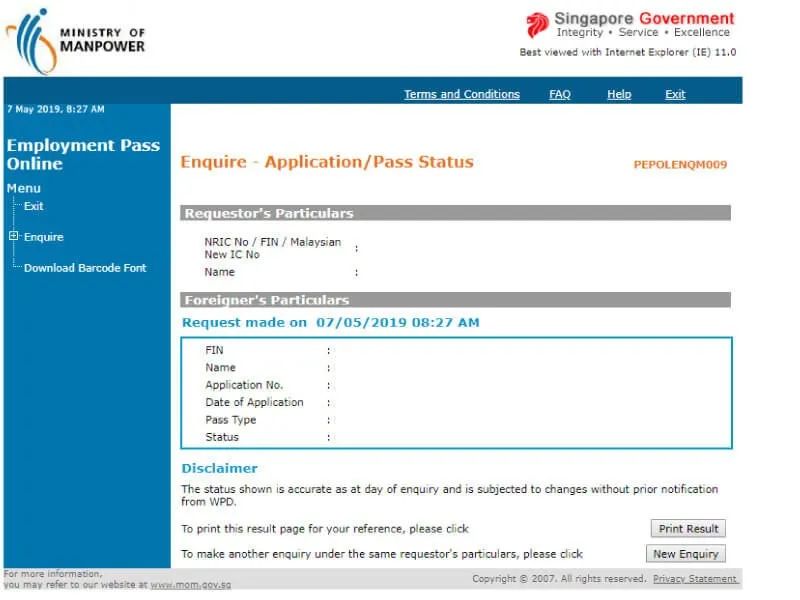Viewport: 800px width, 600px height.
Task: Go to the FAQ page
Action: (559, 94)
